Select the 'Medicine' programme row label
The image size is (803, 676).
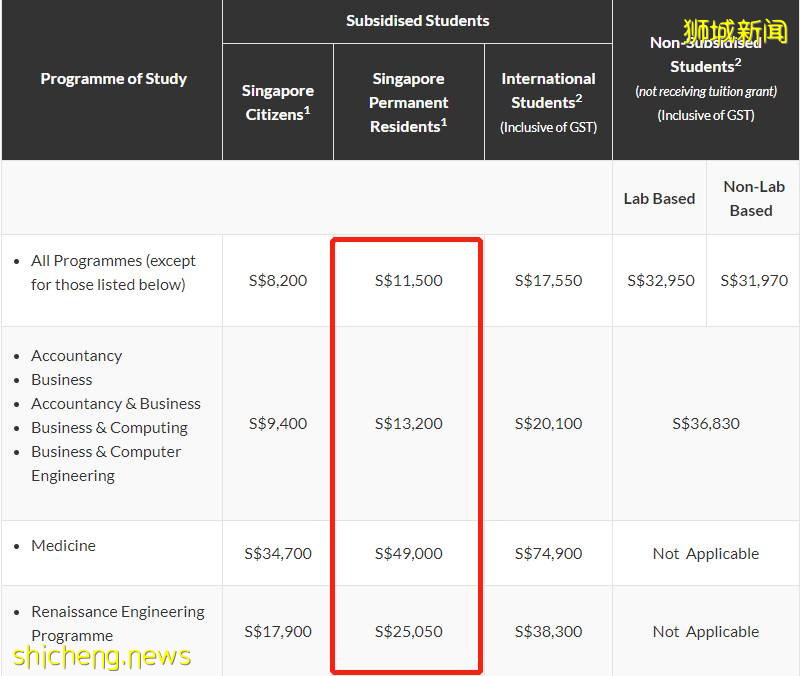coord(63,546)
